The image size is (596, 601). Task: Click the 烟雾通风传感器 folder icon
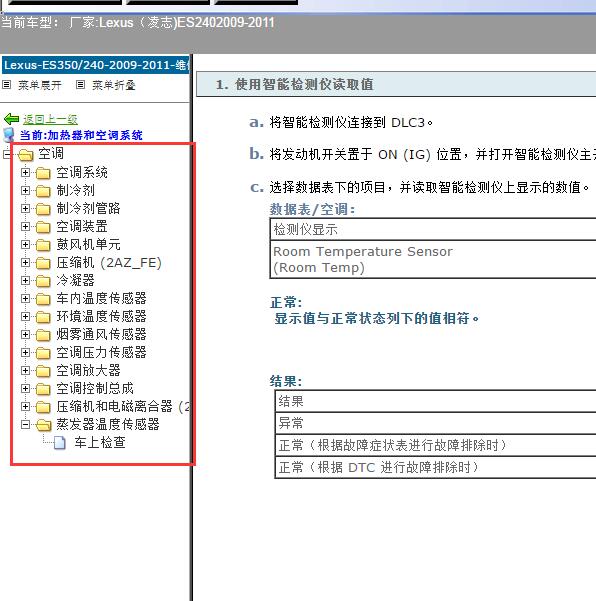coord(43,335)
